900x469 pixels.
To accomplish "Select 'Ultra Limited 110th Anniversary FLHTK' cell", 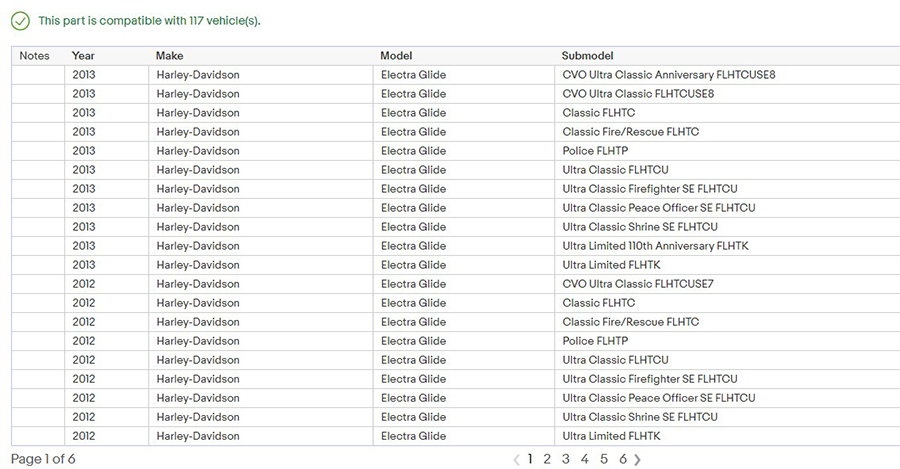I will [x=727, y=246].
